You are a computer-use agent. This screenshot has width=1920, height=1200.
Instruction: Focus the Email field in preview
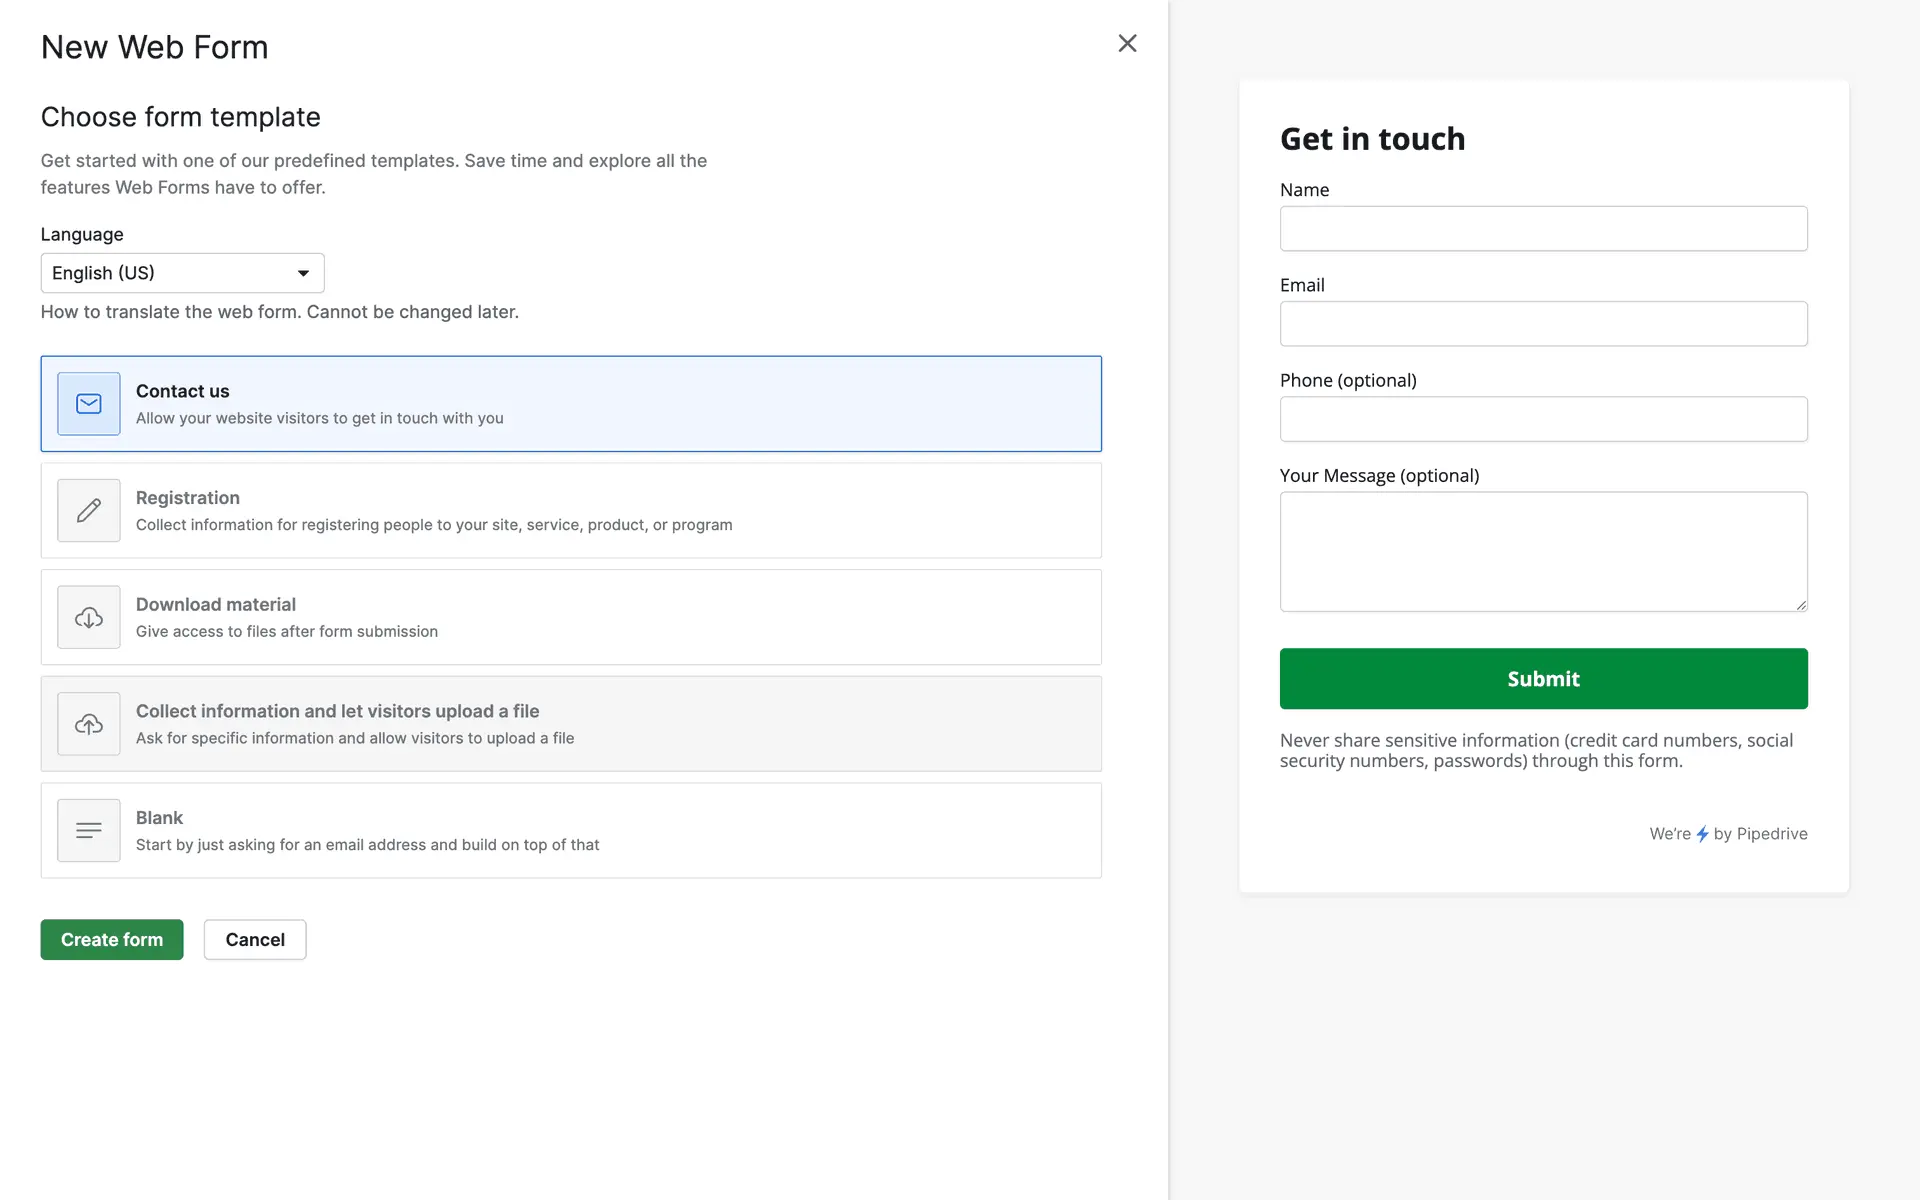(x=1543, y=324)
